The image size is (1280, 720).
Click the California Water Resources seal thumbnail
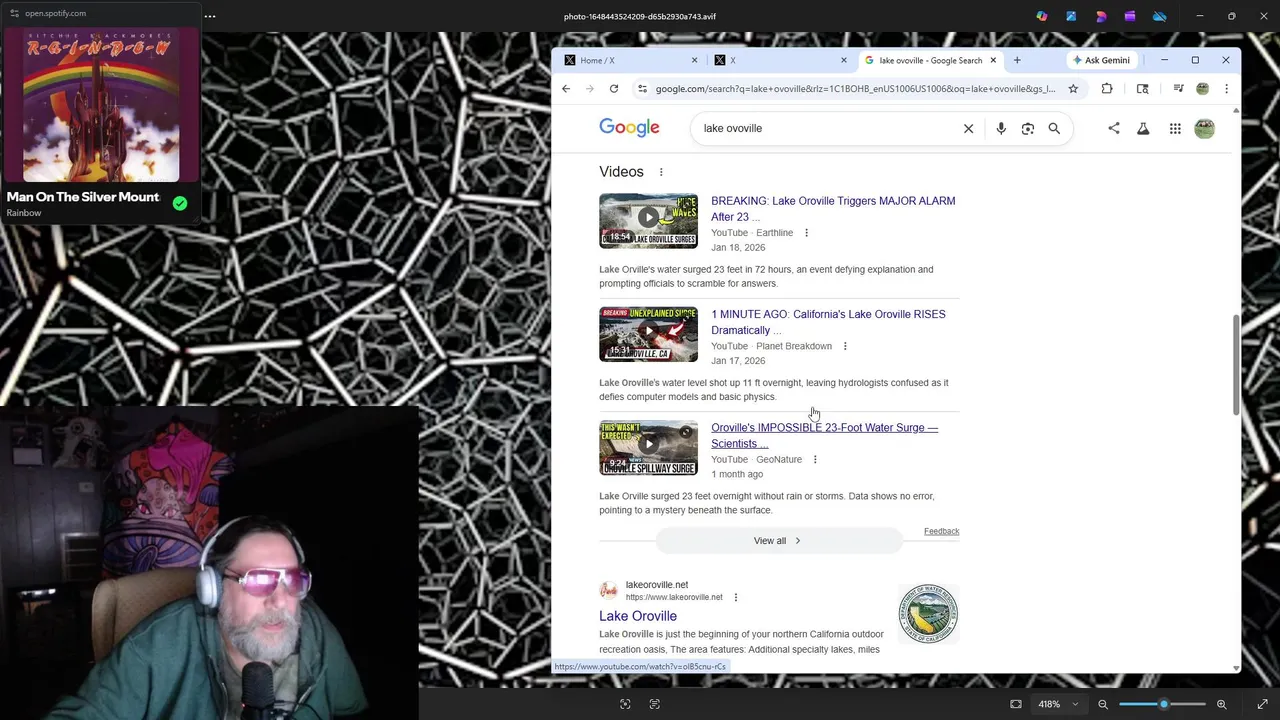[x=928, y=613]
